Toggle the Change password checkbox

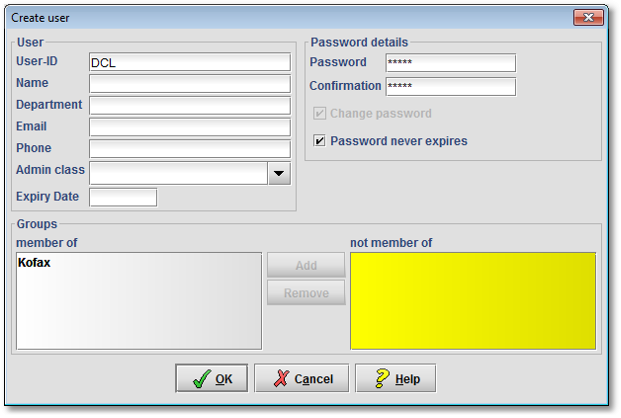pos(321,114)
